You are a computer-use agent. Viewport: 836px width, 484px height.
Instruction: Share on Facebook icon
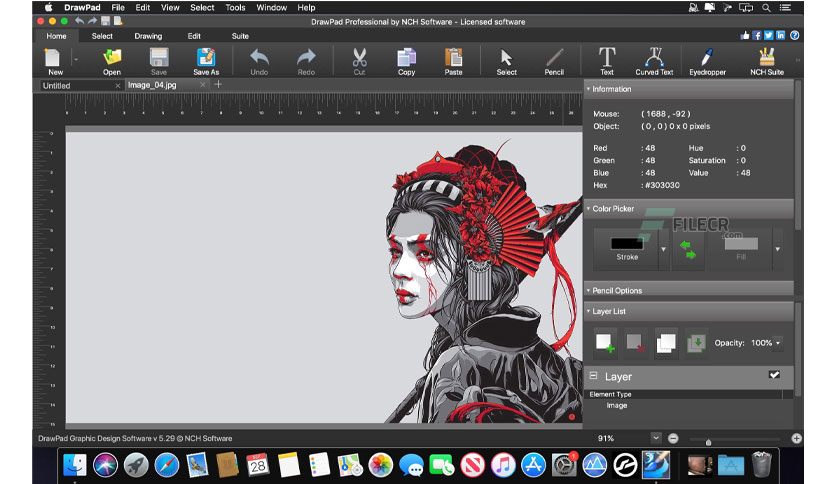coord(757,35)
